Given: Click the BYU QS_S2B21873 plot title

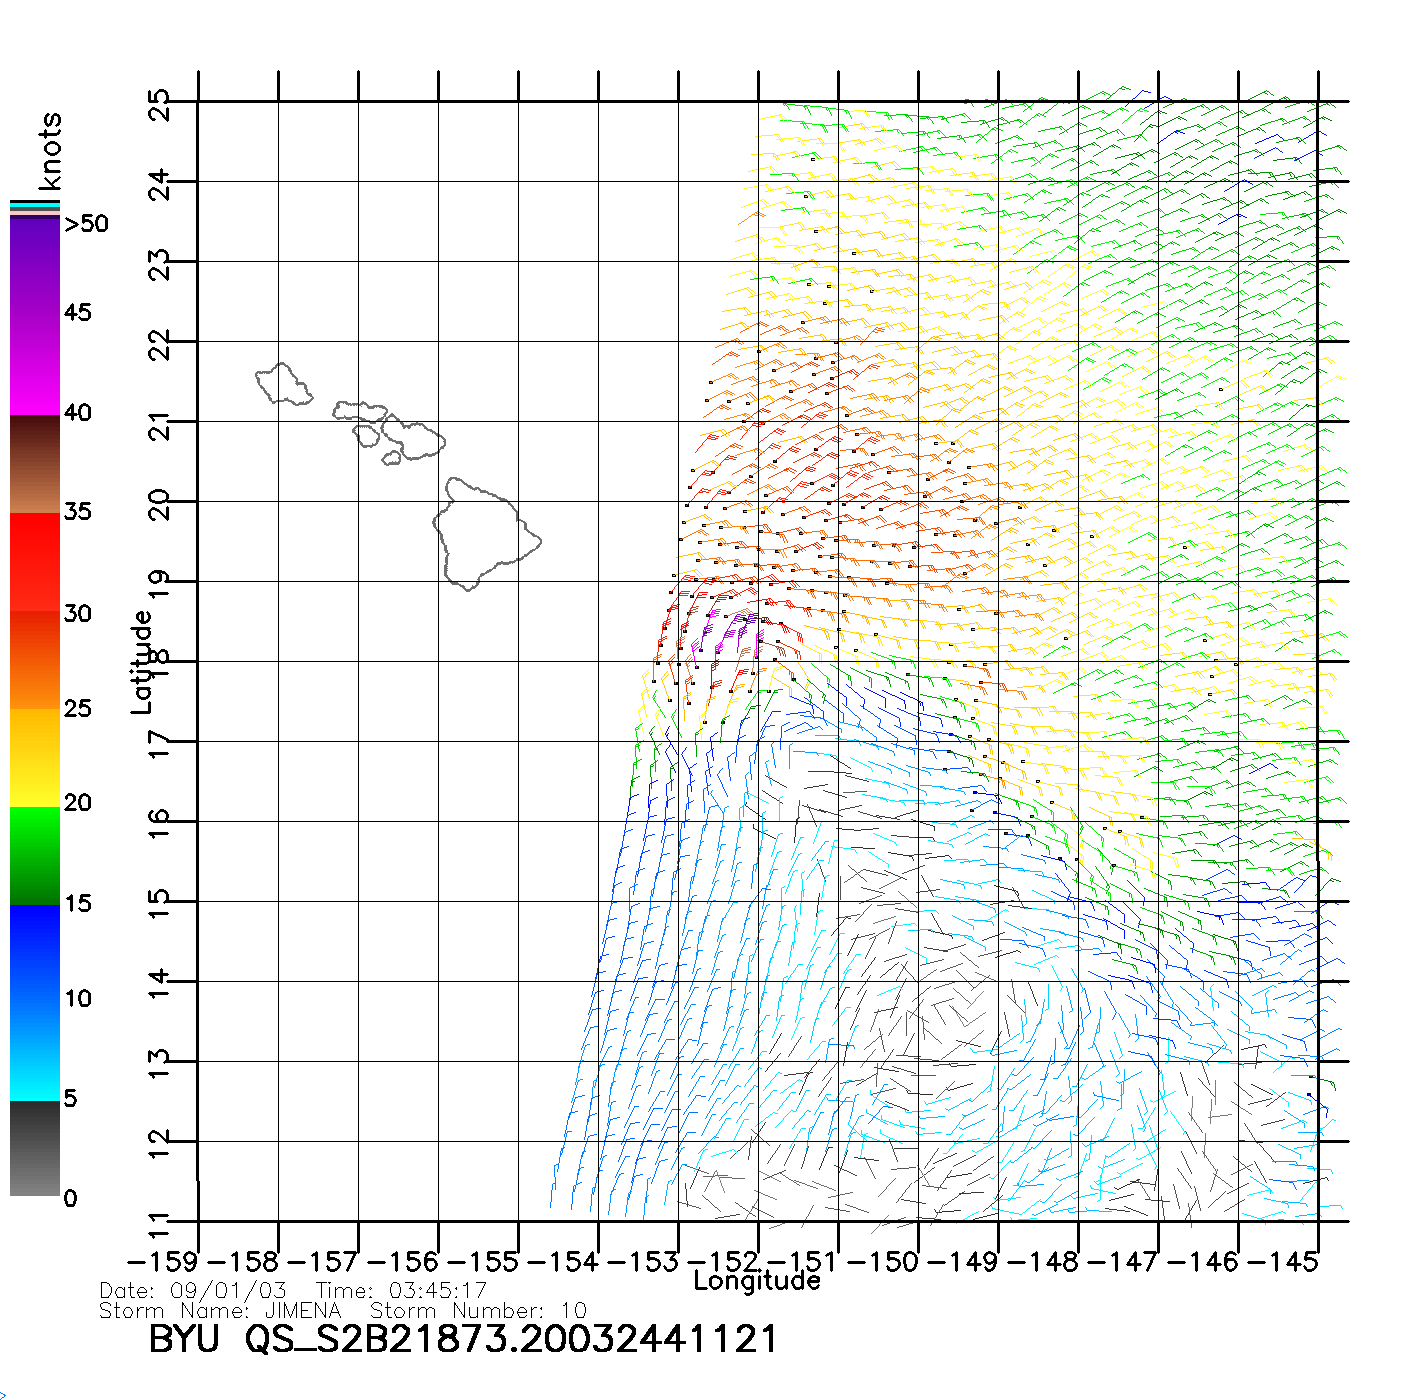Looking at the screenshot, I should click(462, 1338).
